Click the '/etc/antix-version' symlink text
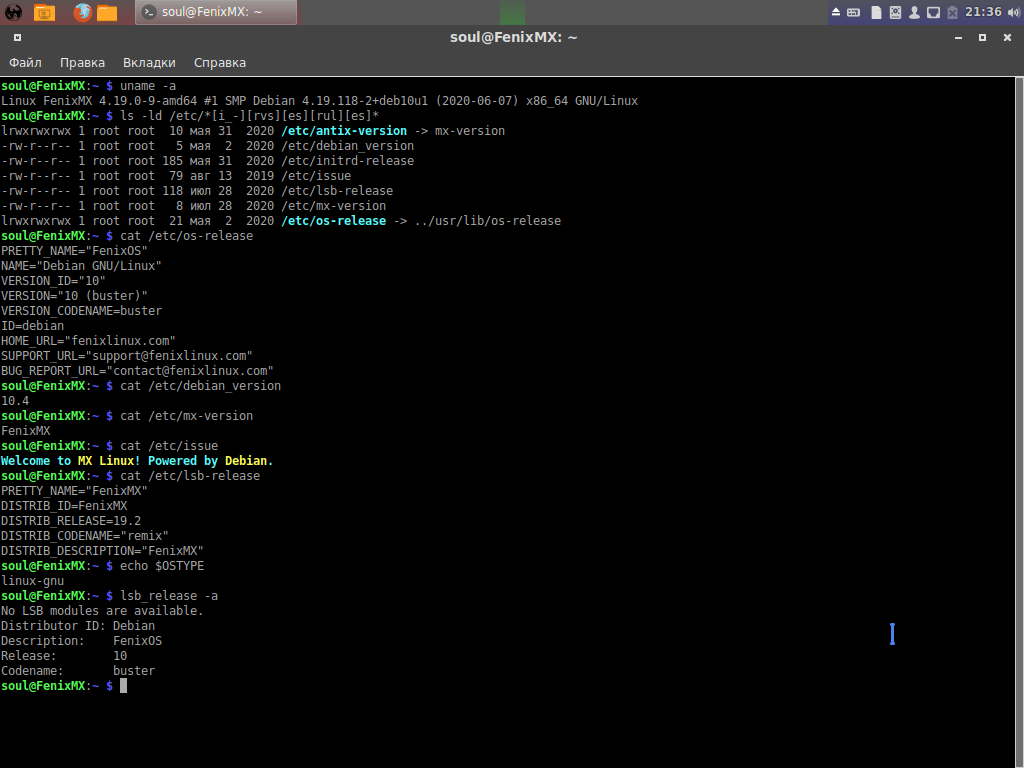Image resolution: width=1024 pixels, height=768 pixels. 344,131
